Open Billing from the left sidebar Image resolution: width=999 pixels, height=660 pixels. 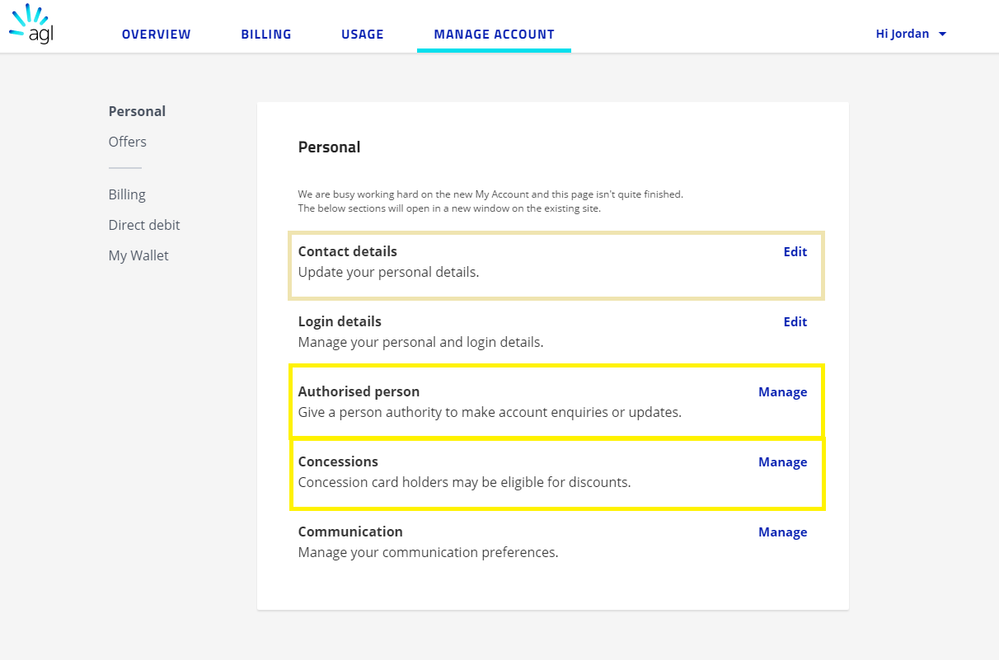(x=126, y=194)
